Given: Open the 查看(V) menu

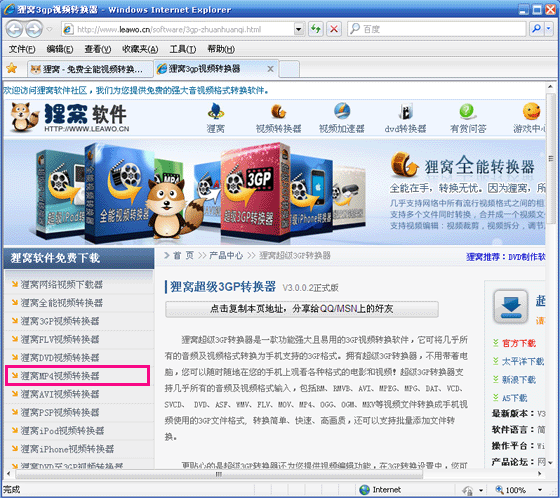Looking at the screenshot, I should 98,49.
